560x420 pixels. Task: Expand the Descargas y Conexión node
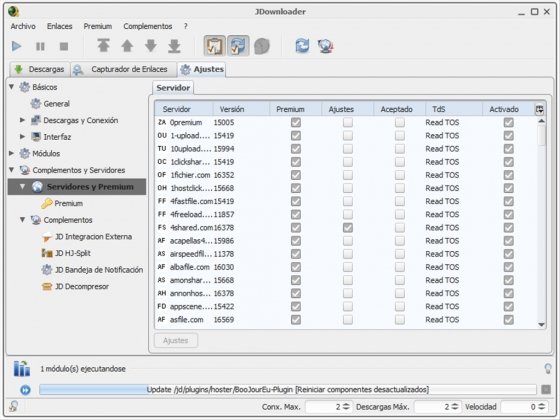22,120
